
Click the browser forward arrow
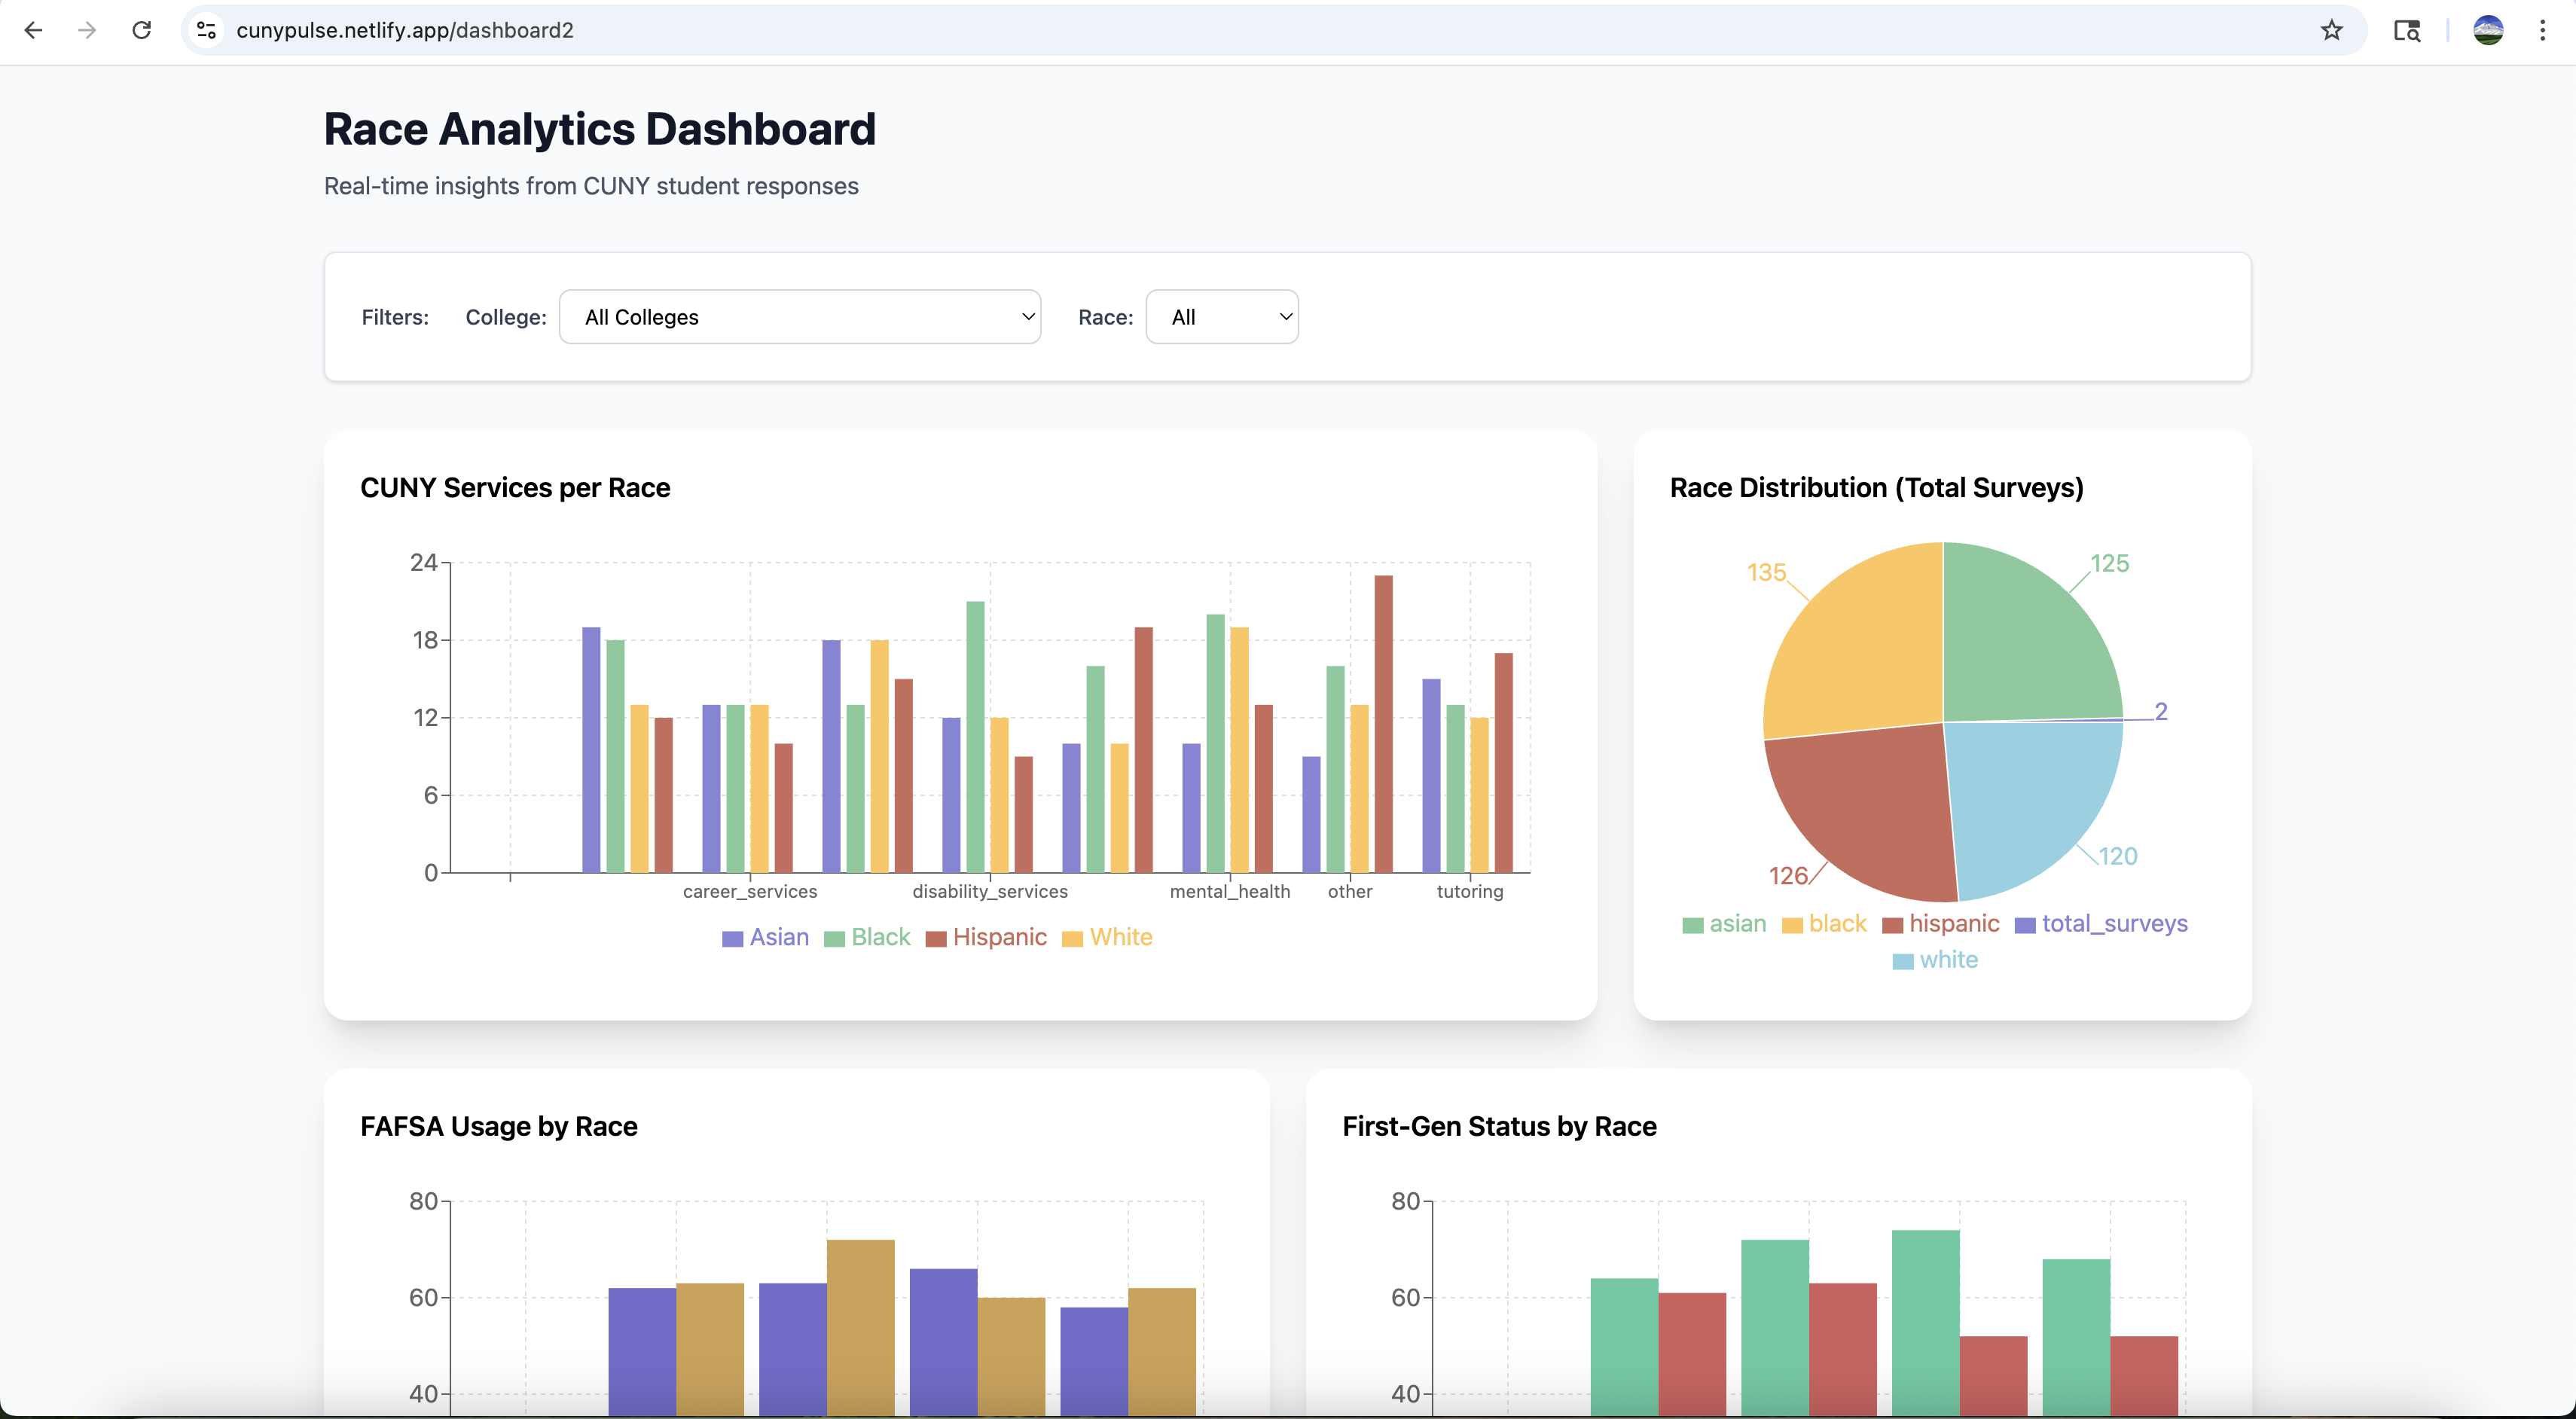tap(87, 30)
